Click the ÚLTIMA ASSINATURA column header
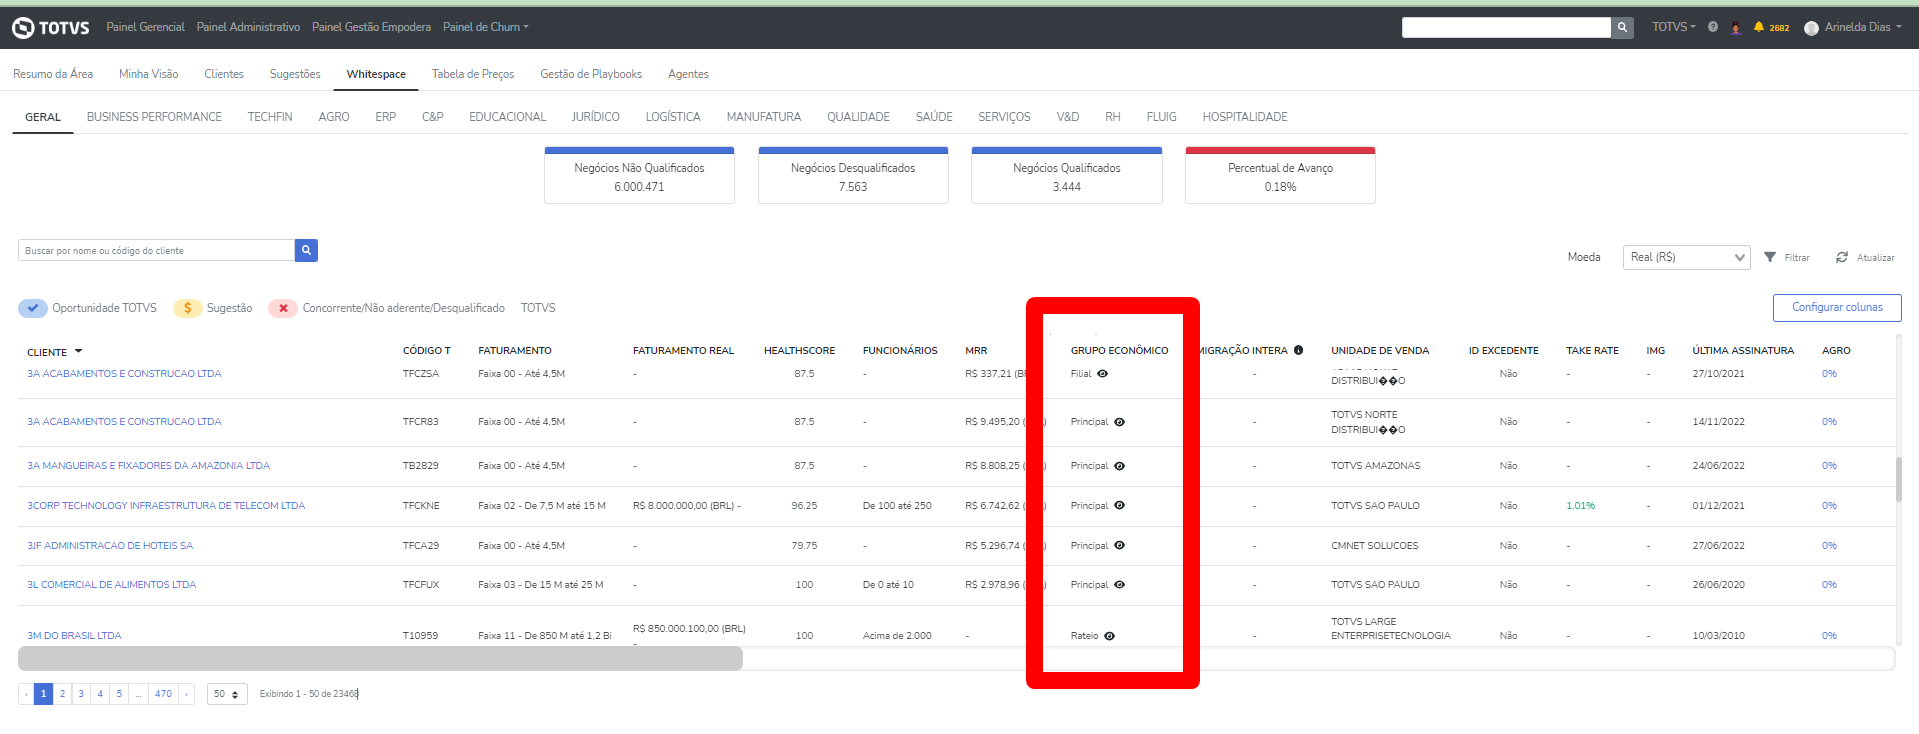 (1743, 351)
